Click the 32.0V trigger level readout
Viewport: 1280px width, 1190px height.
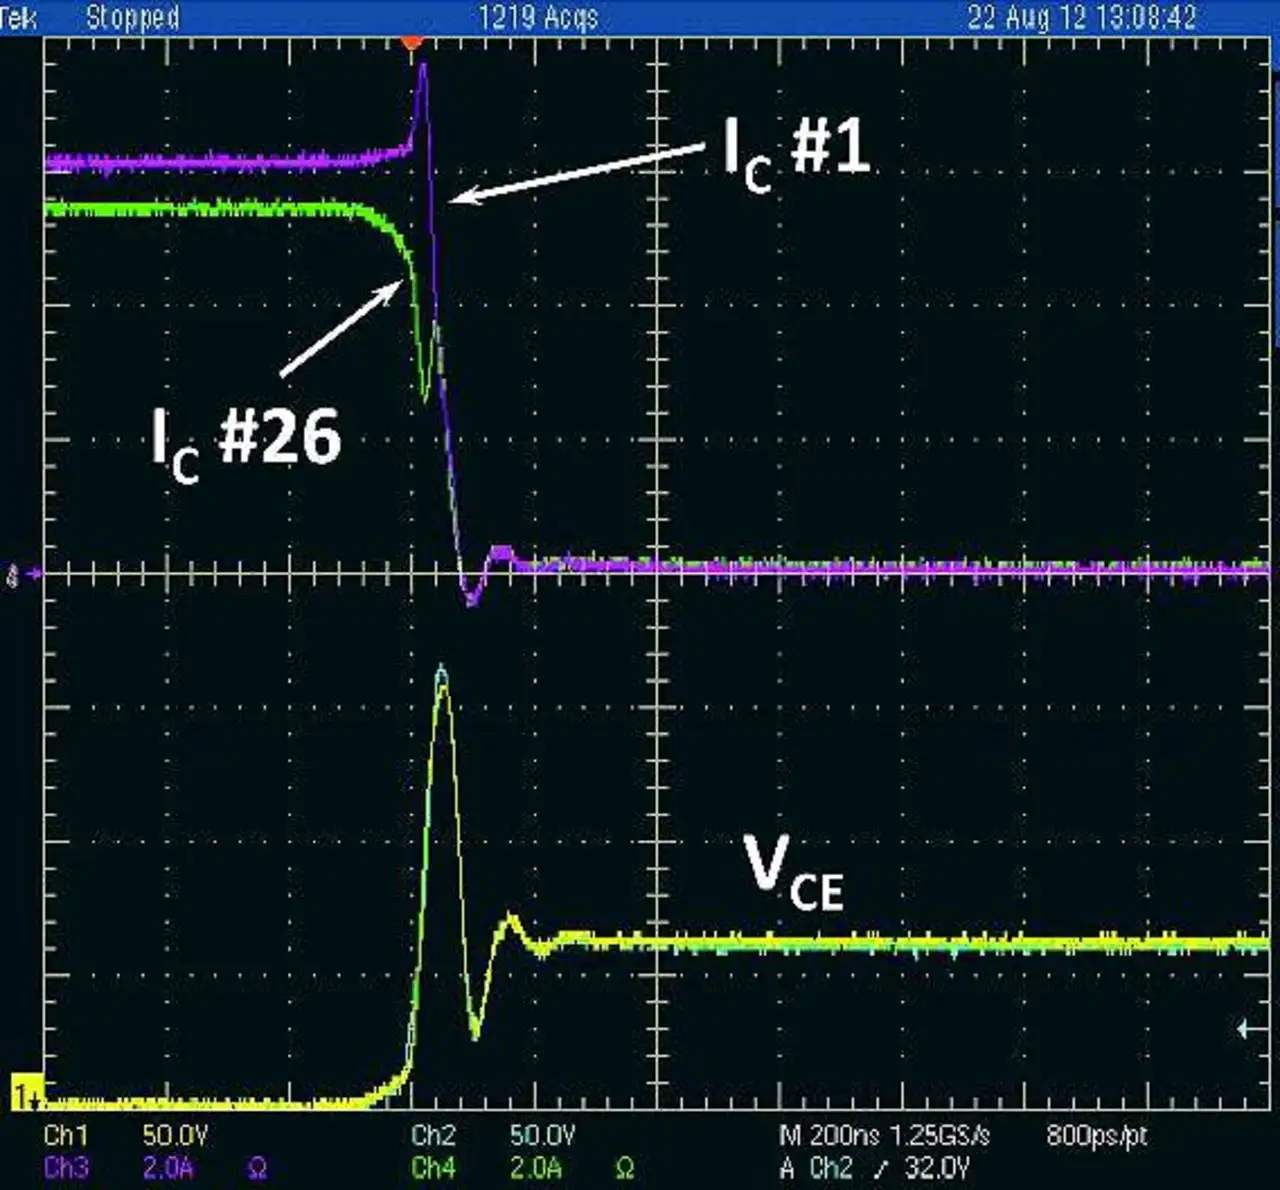click(x=937, y=1168)
